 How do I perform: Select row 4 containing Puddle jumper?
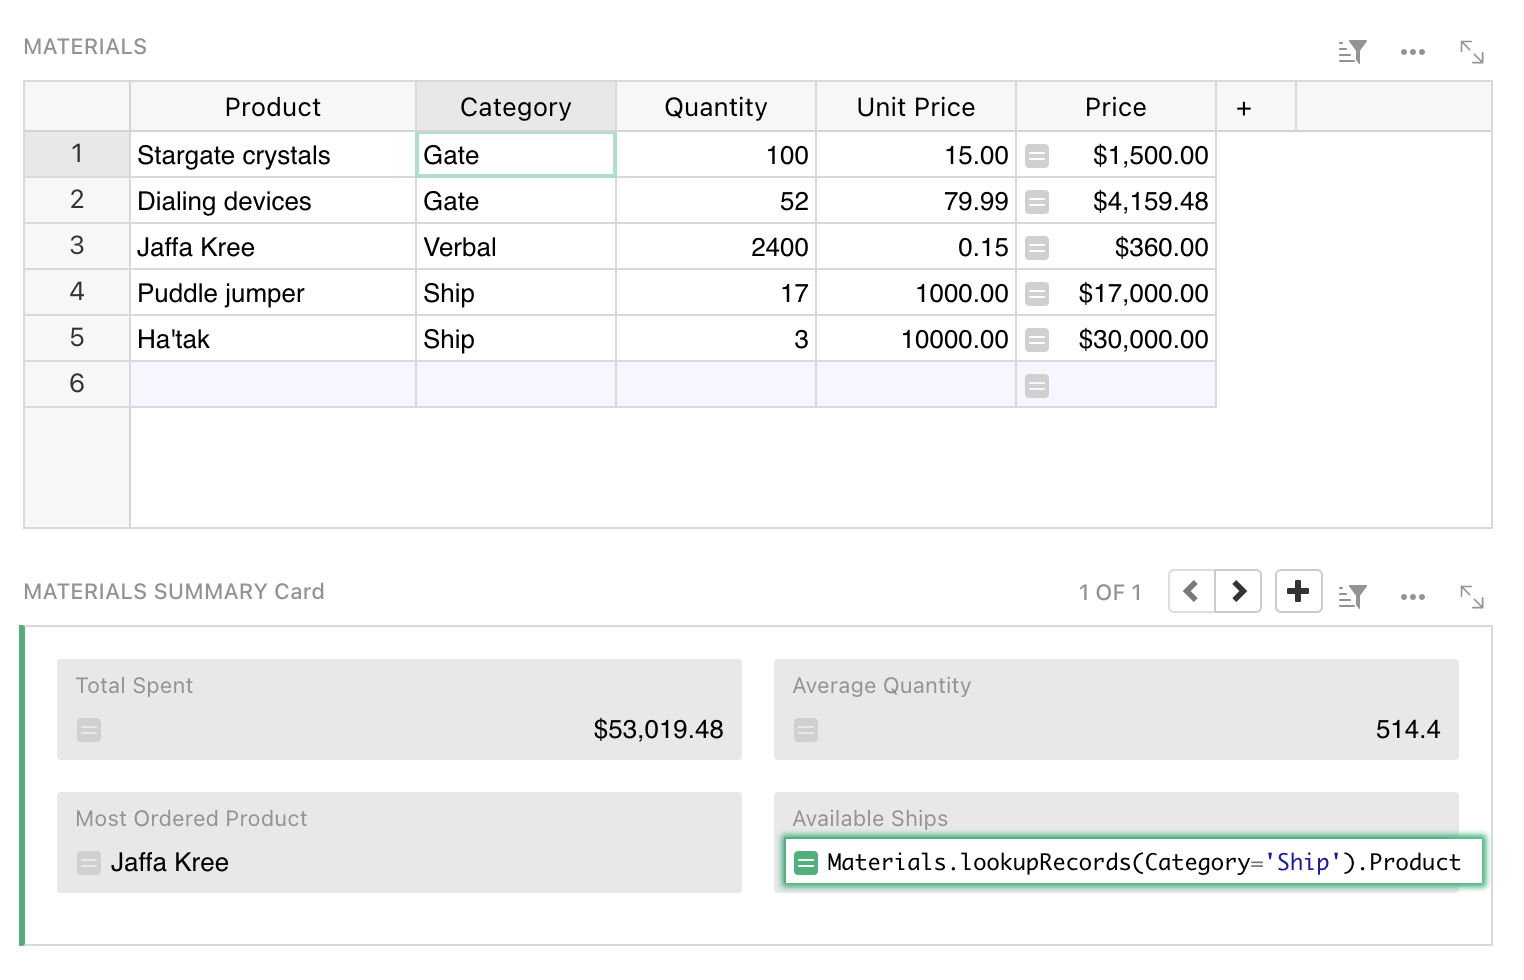pos(76,292)
